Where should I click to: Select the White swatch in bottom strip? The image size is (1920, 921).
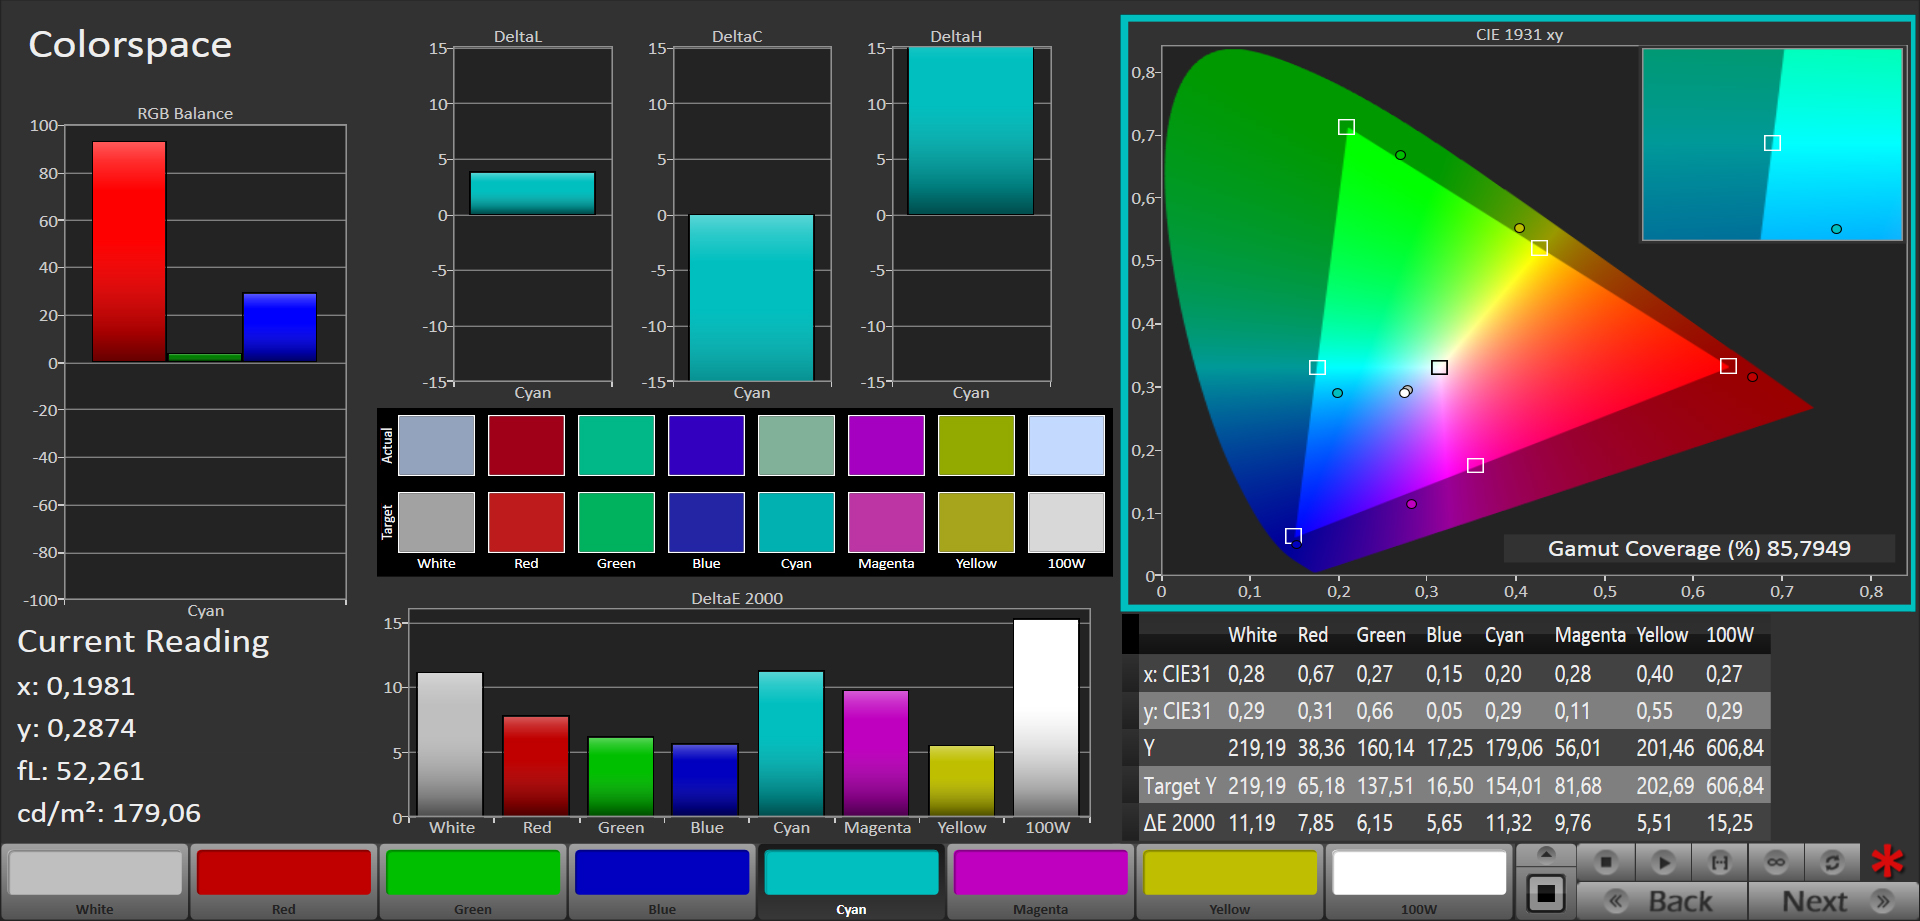tap(95, 873)
